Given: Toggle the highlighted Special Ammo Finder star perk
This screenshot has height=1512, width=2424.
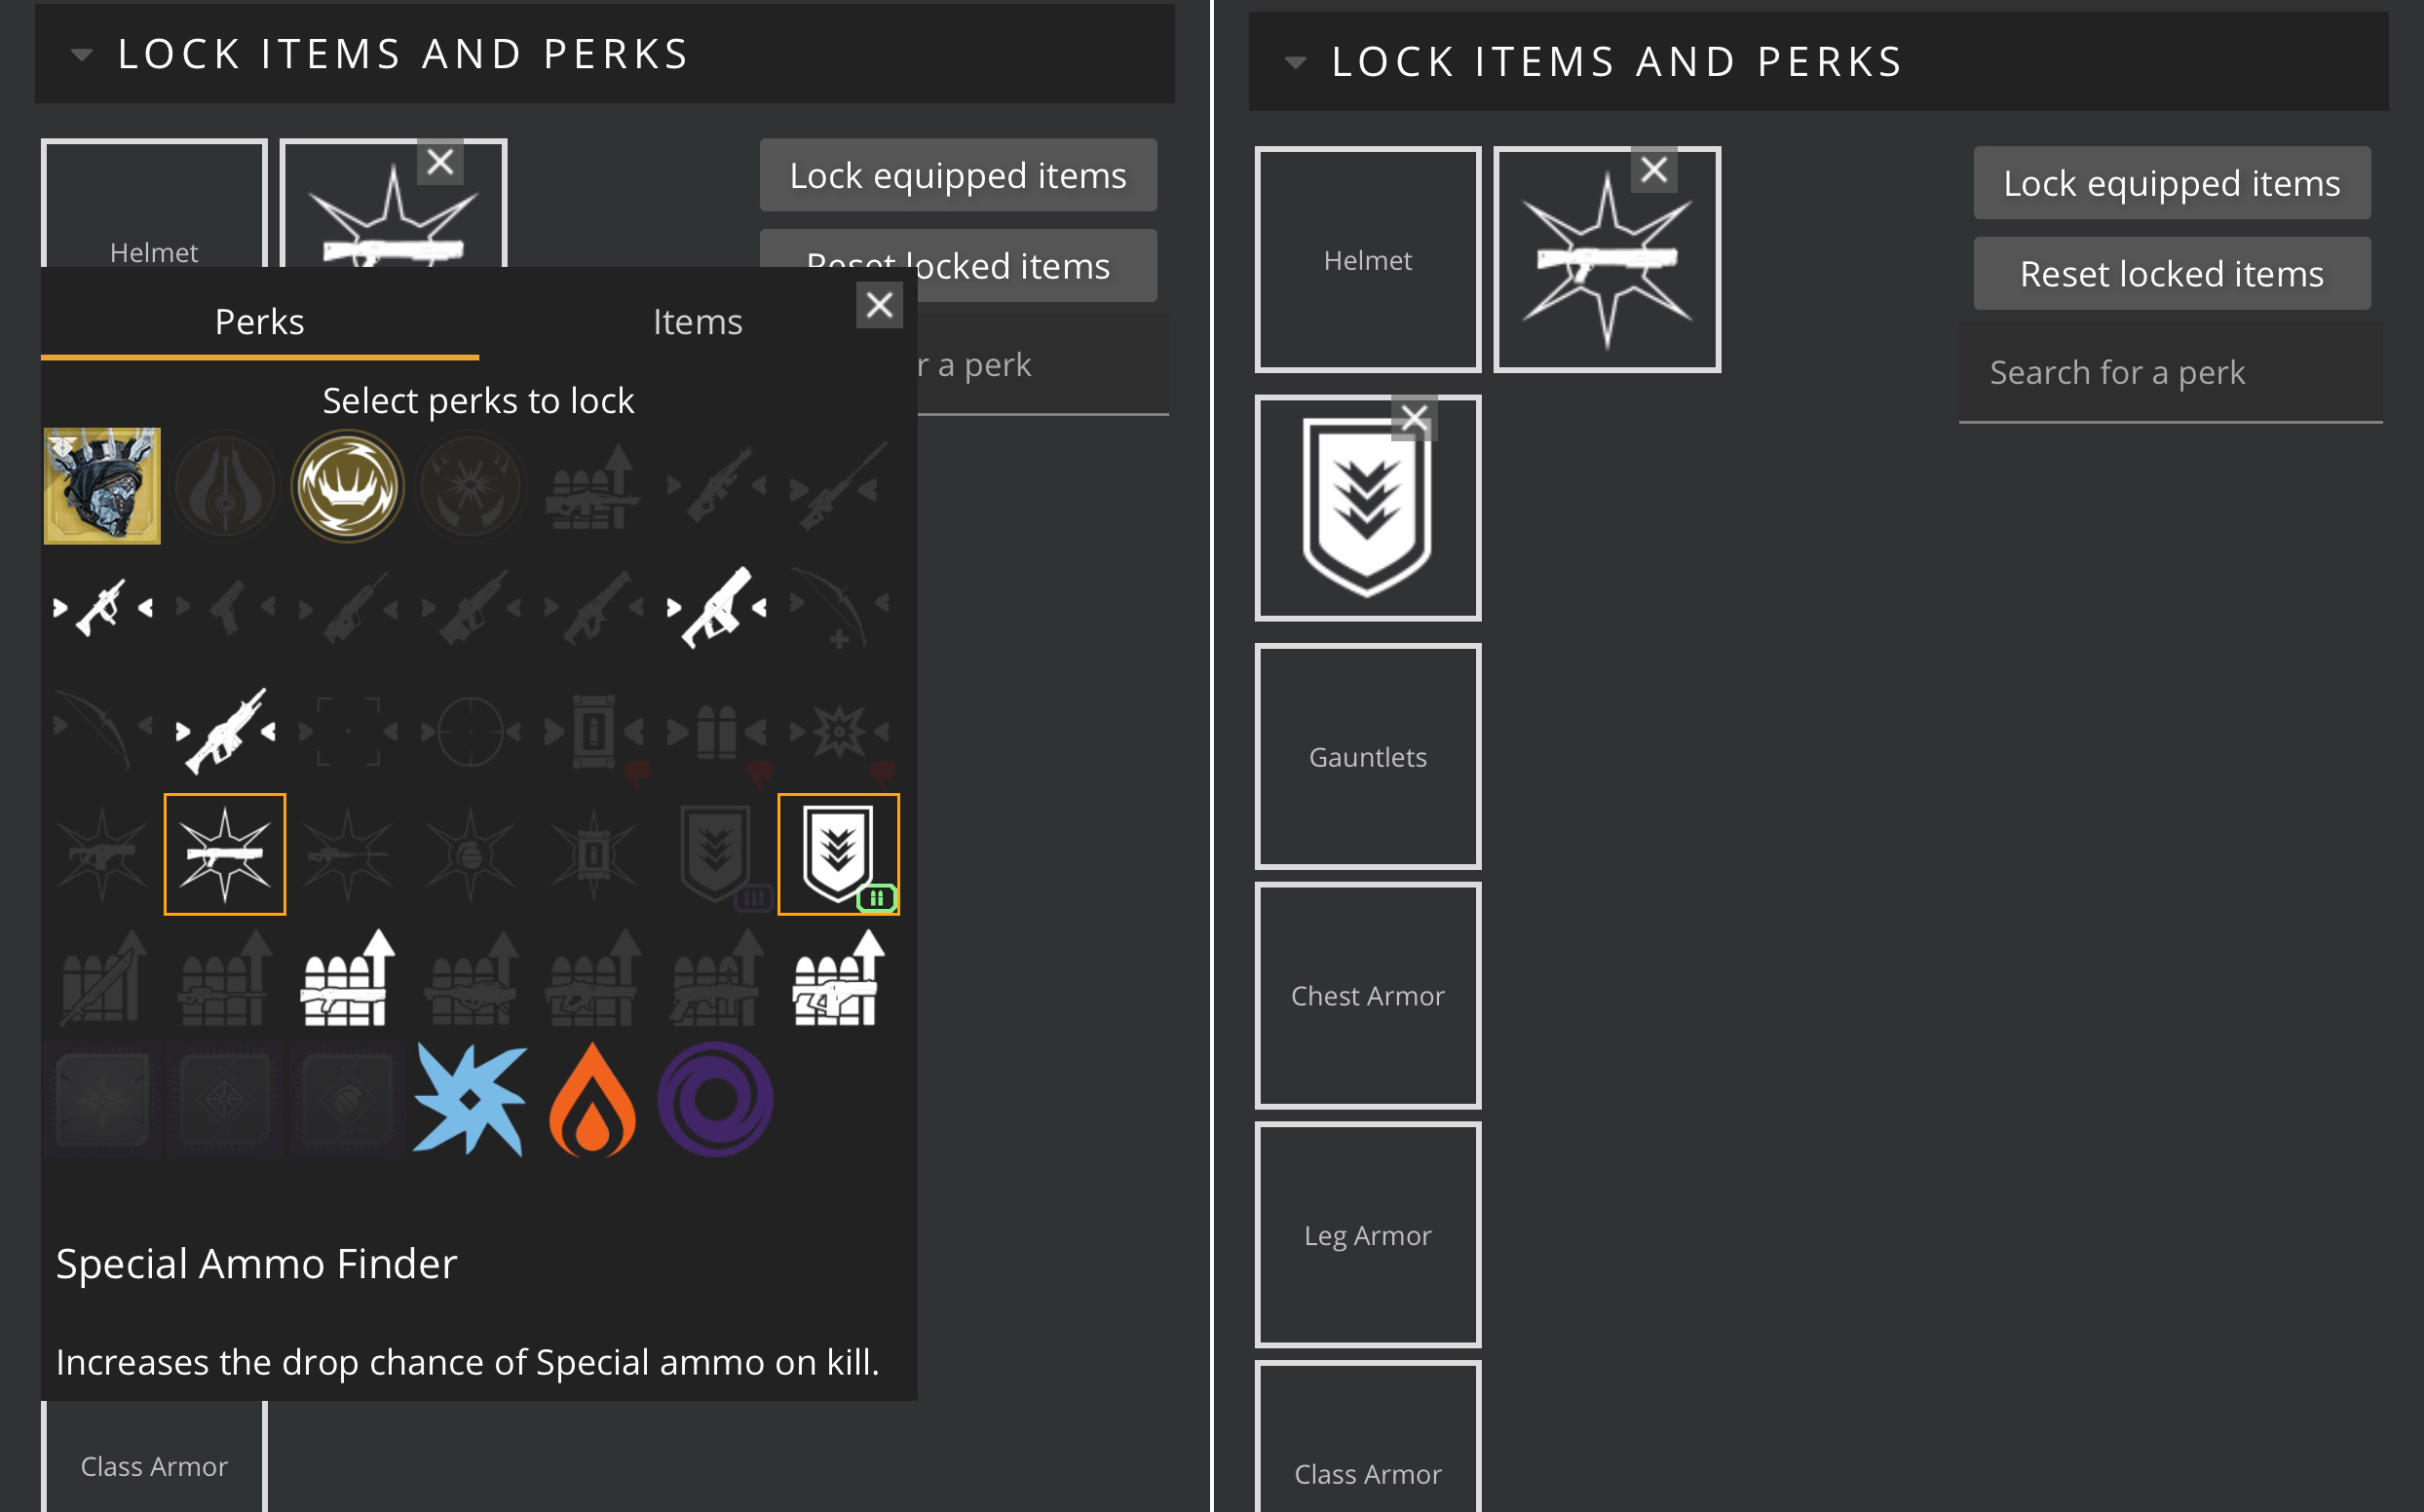Looking at the screenshot, I should point(224,854).
